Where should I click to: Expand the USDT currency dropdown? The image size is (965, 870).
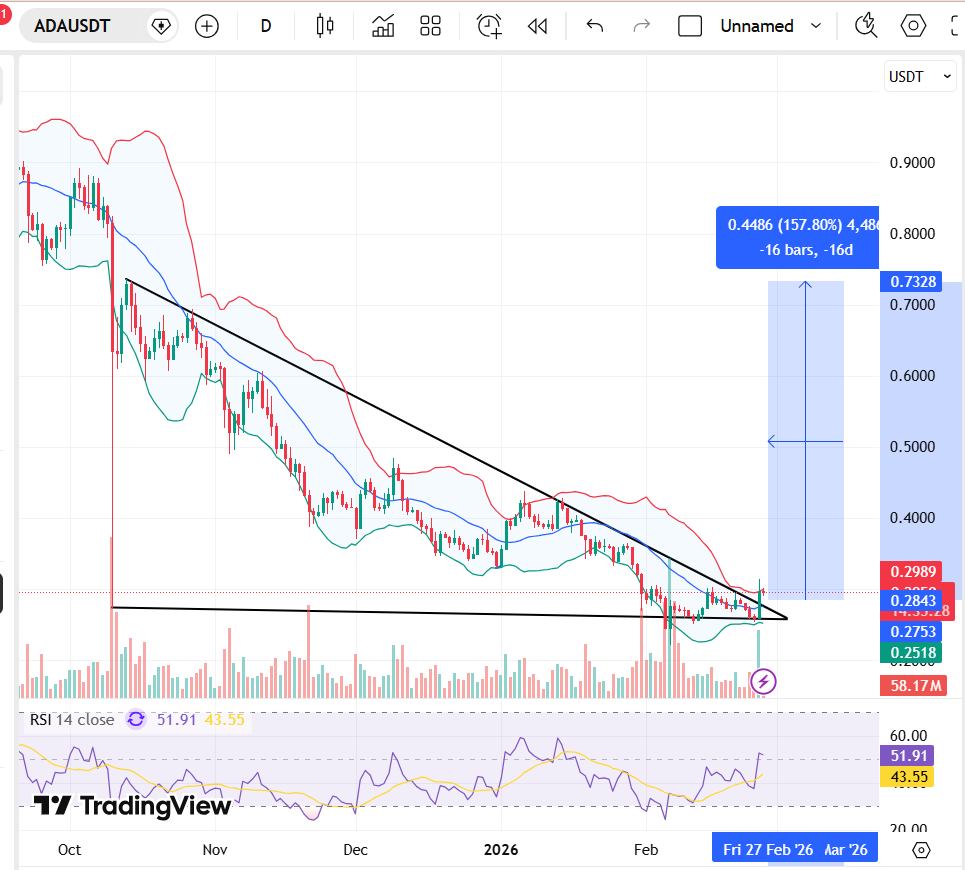pos(919,75)
